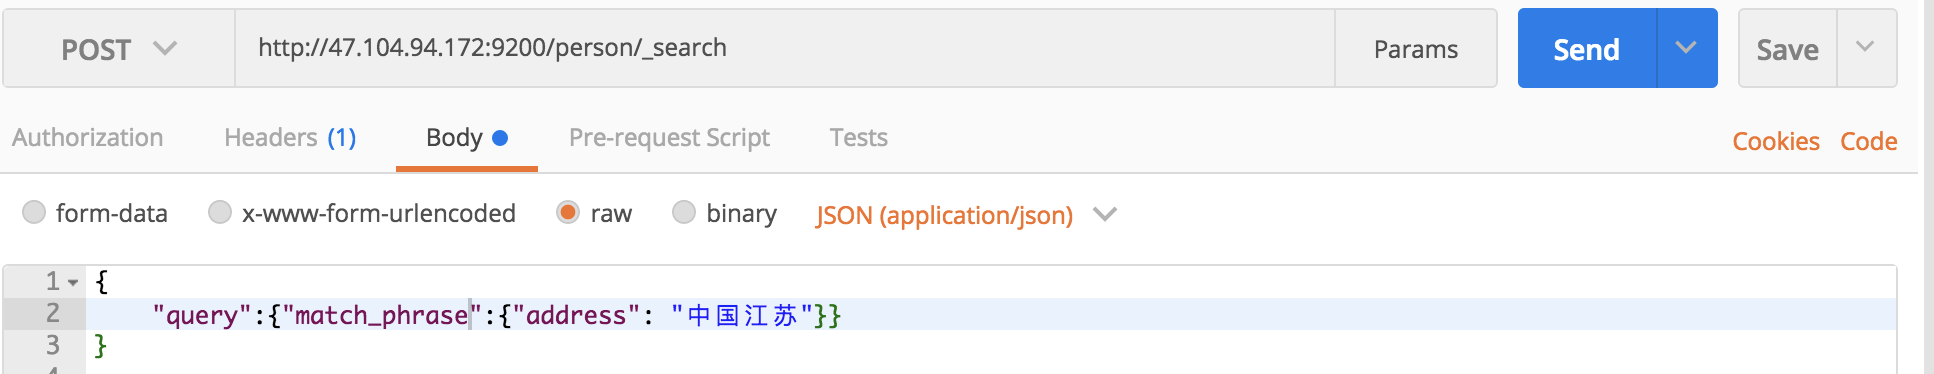Open the Cookies link
The width and height of the screenshot is (1934, 374).
tap(1776, 141)
